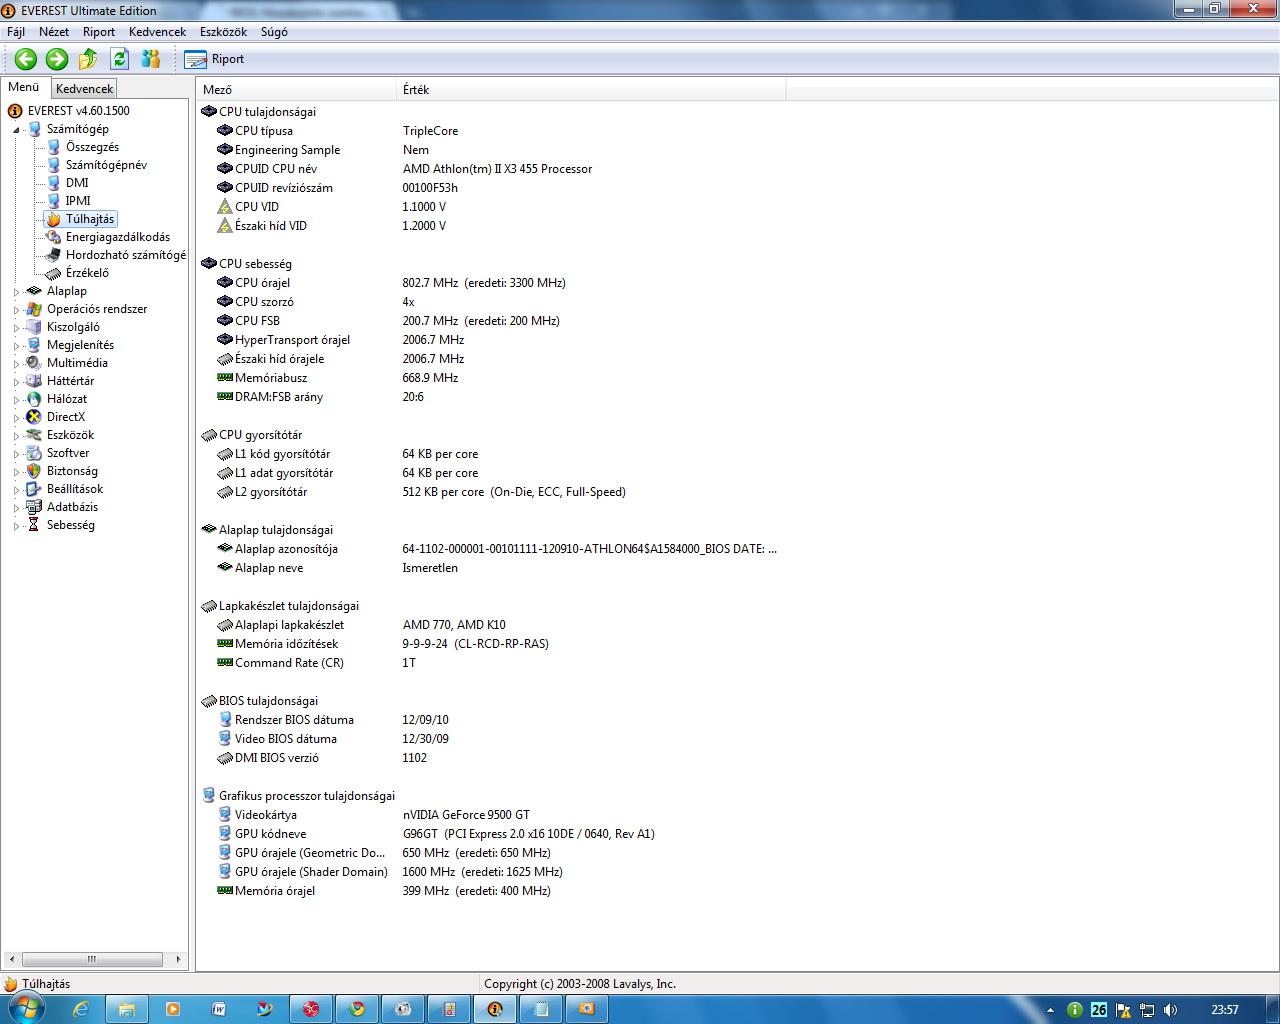The height and width of the screenshot is (1024, 1280).
Task: Click the CPU VID warning icon
Action: (225, 207)
